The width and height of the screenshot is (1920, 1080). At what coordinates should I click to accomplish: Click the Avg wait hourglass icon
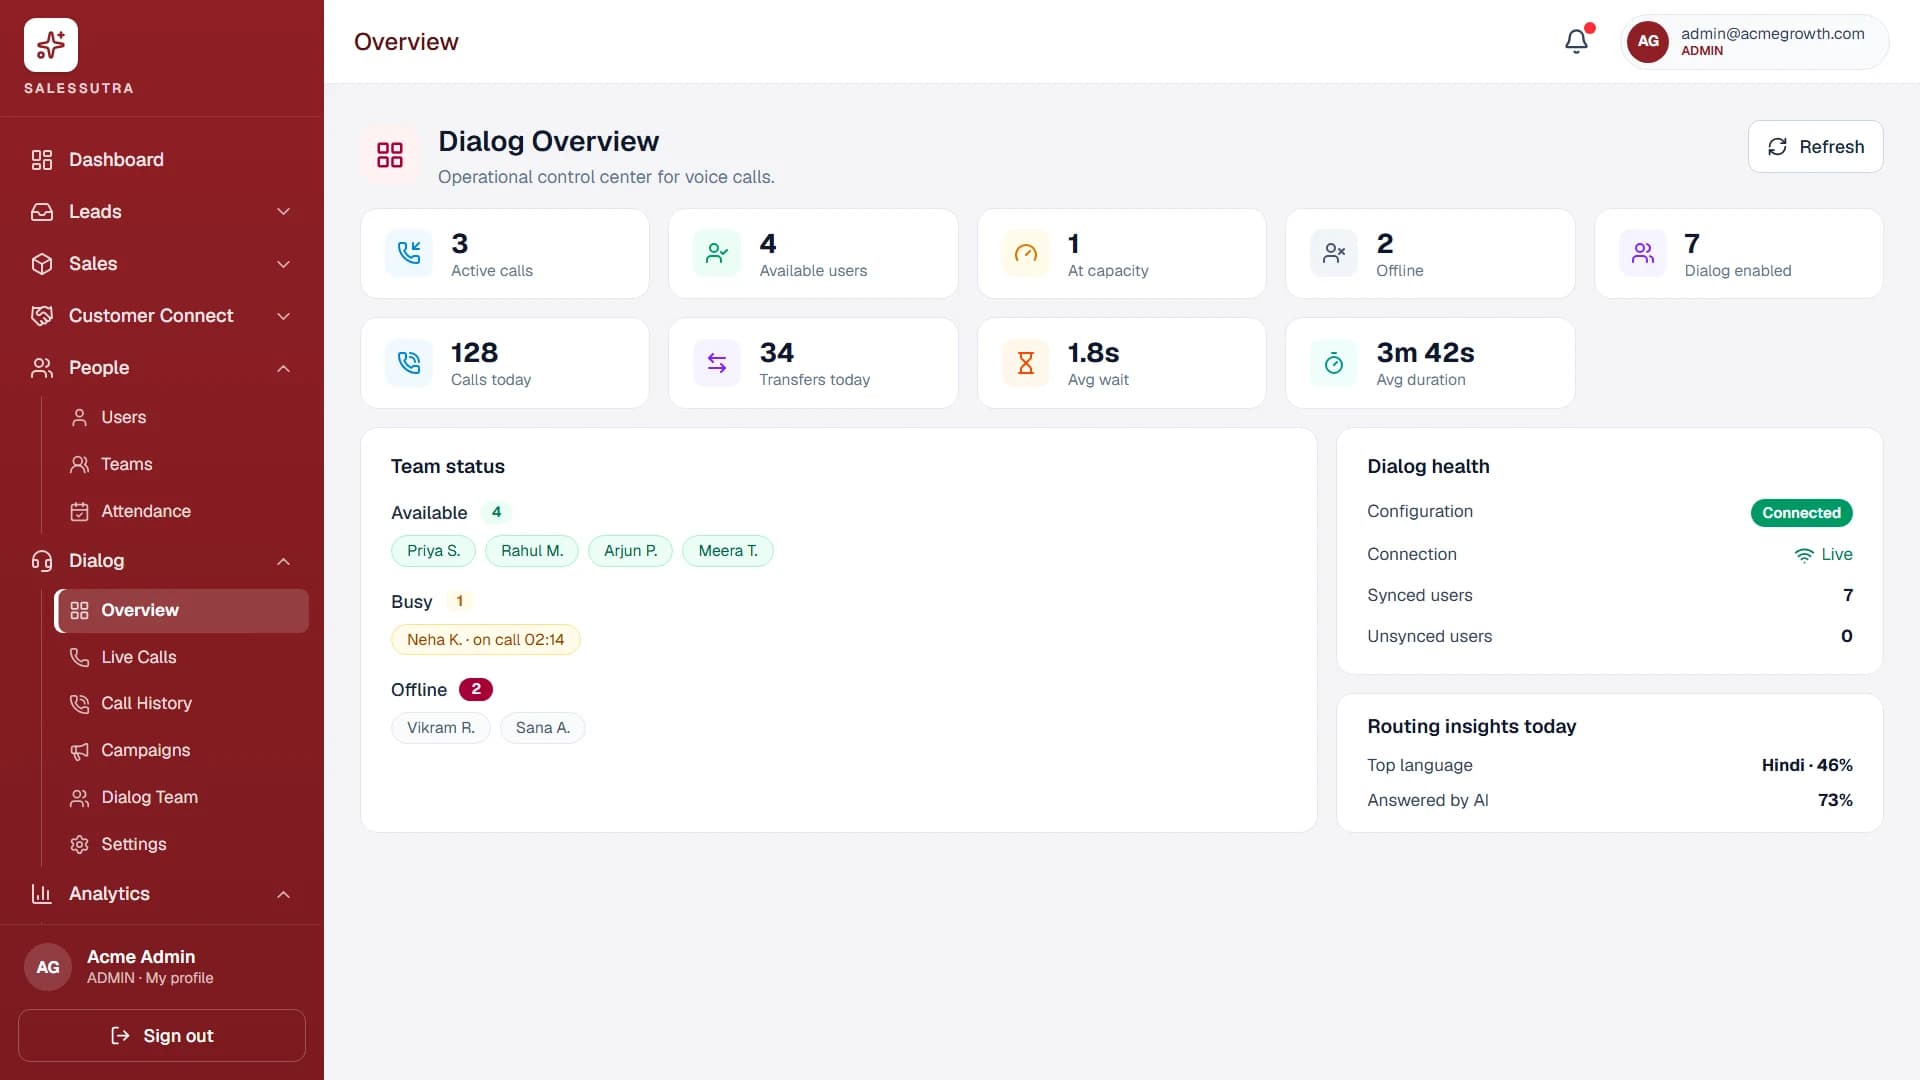tap(1026, 363)
